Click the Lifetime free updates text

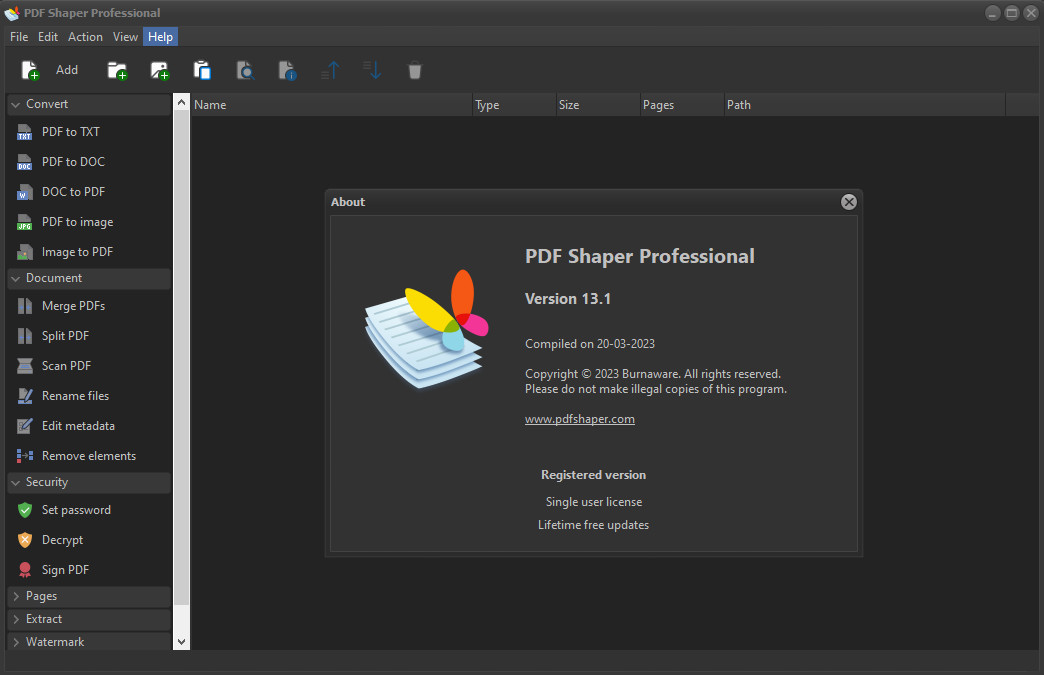(593, 525)
